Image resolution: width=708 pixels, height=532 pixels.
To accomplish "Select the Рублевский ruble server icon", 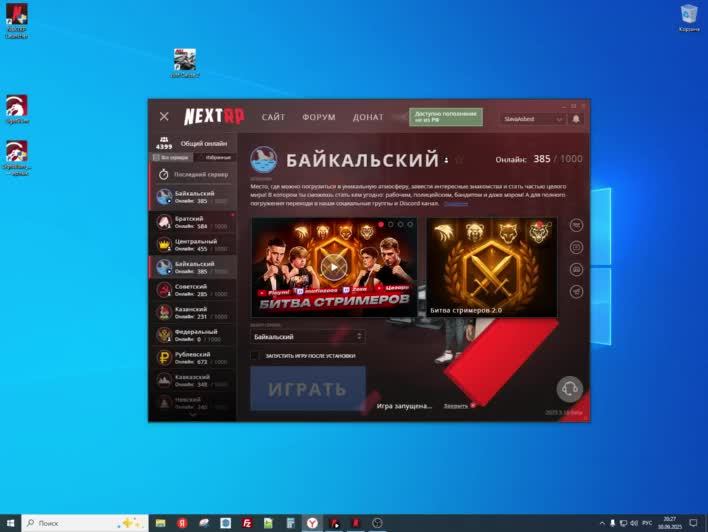I will pyautogui.click(x=164, y=357).
